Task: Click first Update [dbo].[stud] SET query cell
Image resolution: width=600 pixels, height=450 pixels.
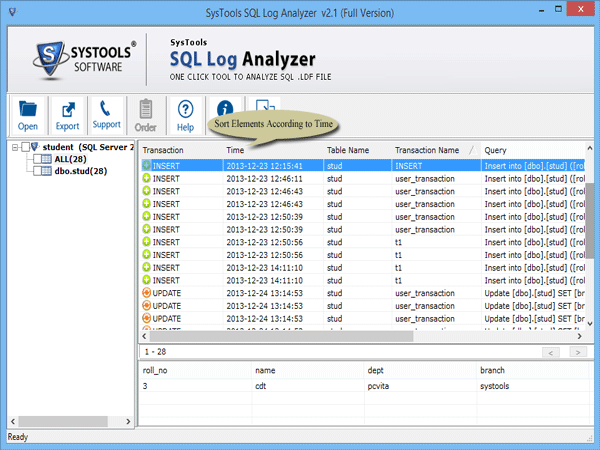Action: click(x=534, y=293)
